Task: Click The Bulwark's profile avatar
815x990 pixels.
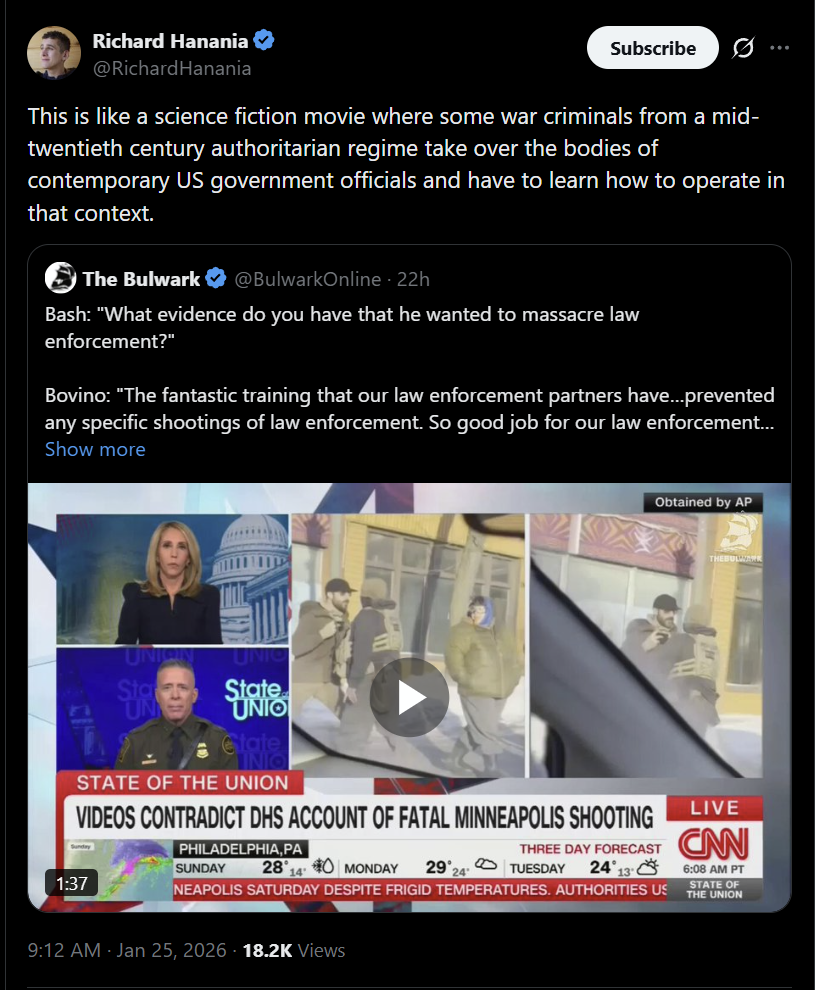Action: (x=61, y=278)
